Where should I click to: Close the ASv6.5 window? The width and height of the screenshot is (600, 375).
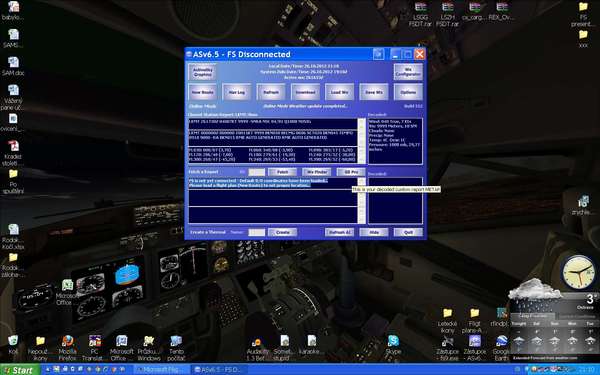point(420,54)
